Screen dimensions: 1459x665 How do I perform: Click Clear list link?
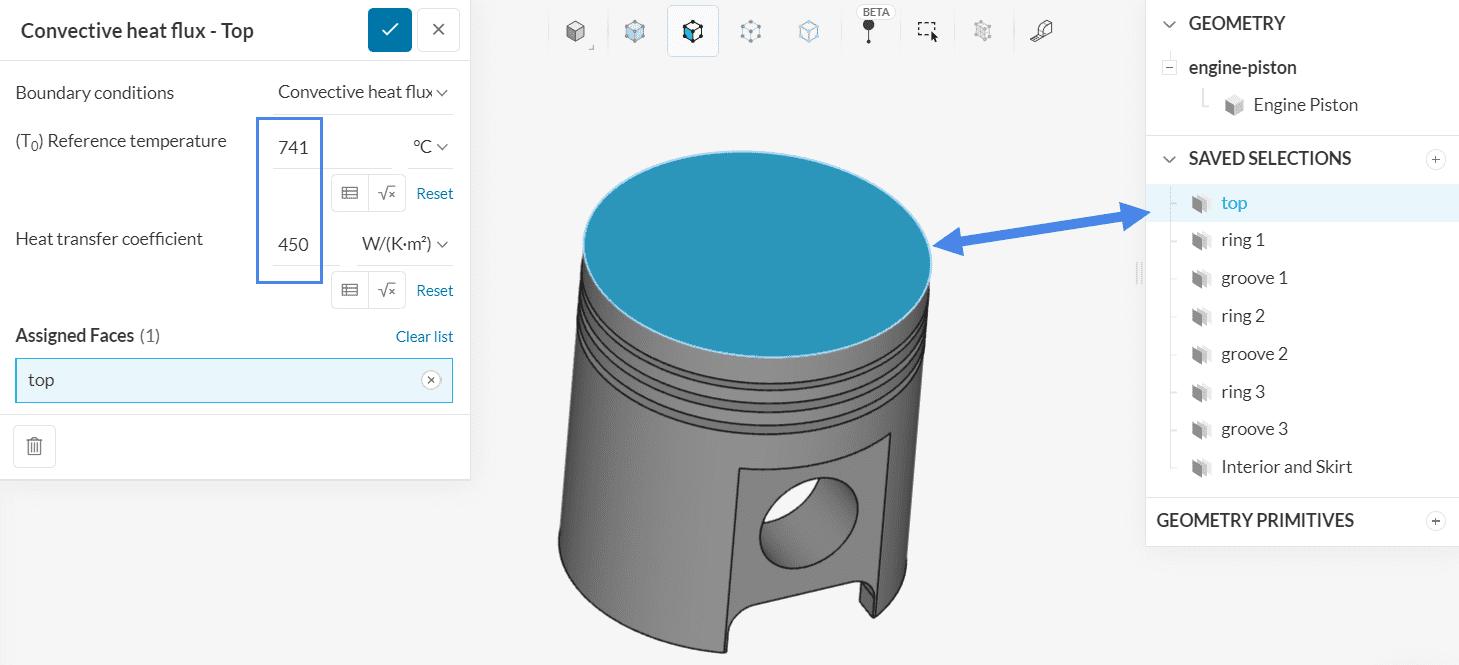point(424,336)
